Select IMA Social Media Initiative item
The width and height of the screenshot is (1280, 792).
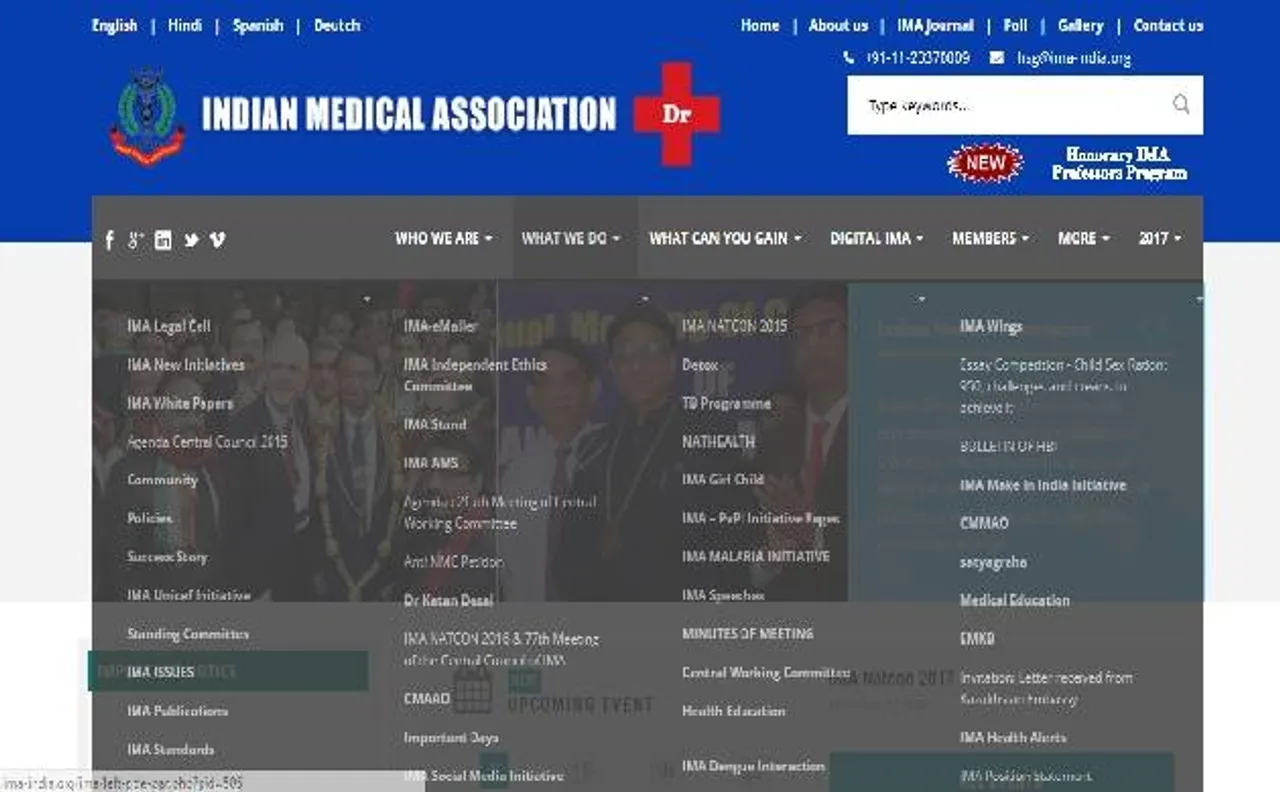pyautogui.click(x=483, y=775)
